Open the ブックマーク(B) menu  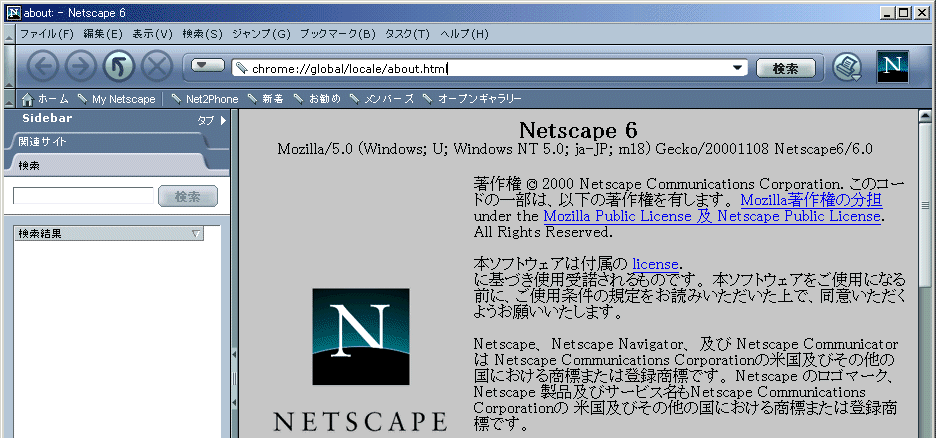[x=337, y=34]
